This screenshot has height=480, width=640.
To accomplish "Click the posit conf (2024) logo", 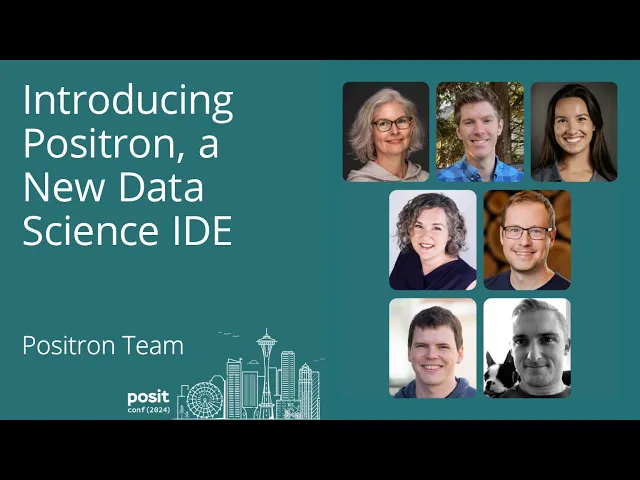I will click(149, 402).
